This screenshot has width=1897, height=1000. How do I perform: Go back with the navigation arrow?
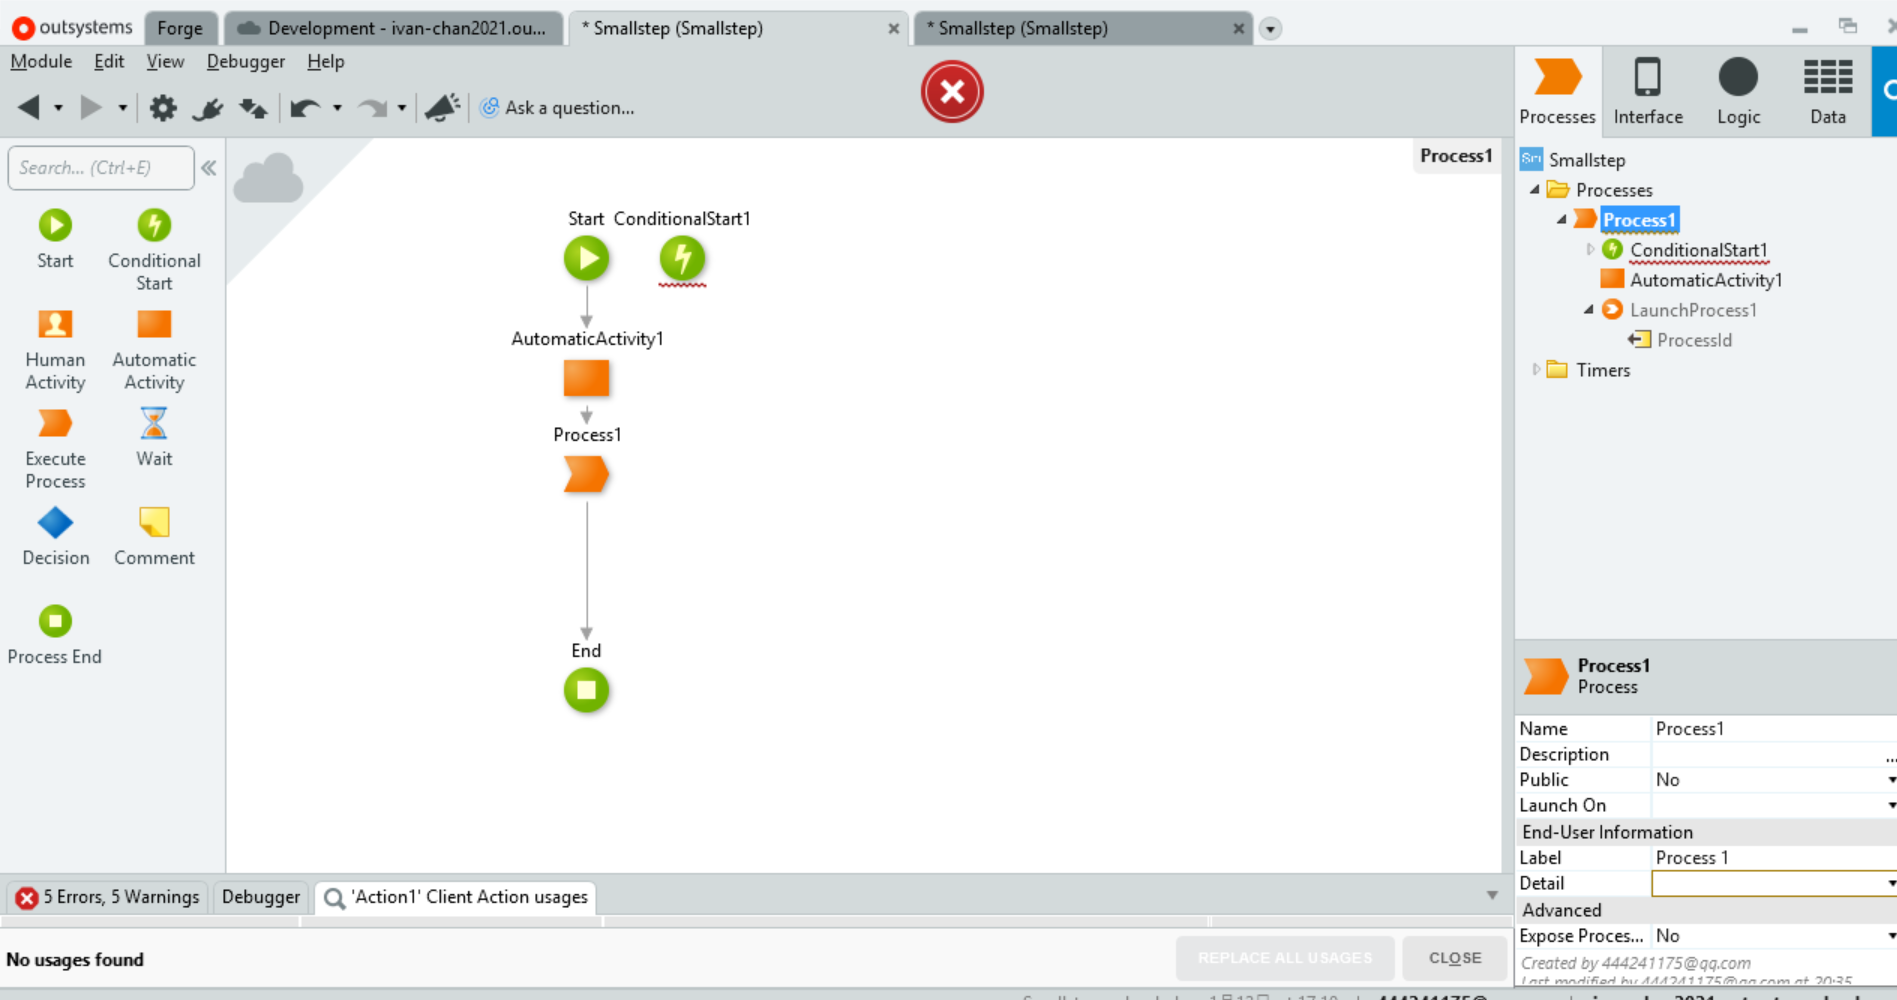point(29,107)
